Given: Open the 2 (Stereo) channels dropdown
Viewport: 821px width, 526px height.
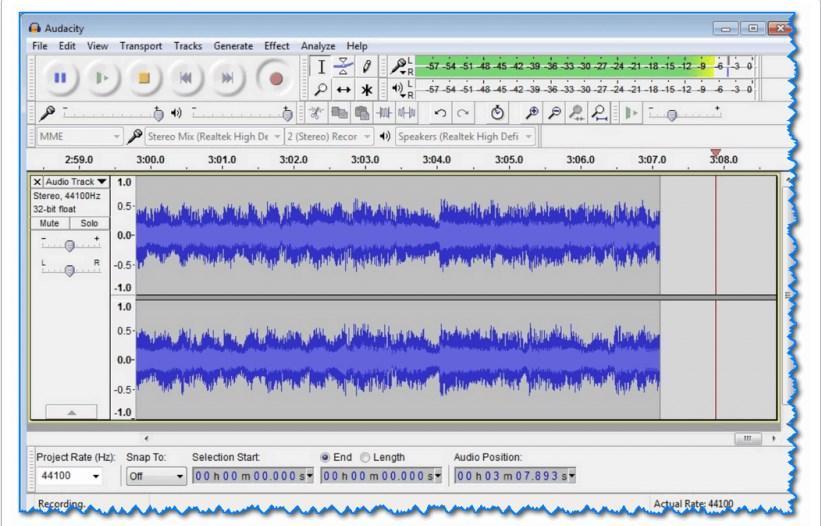Looking at the screenshot, I should (329, 137).
